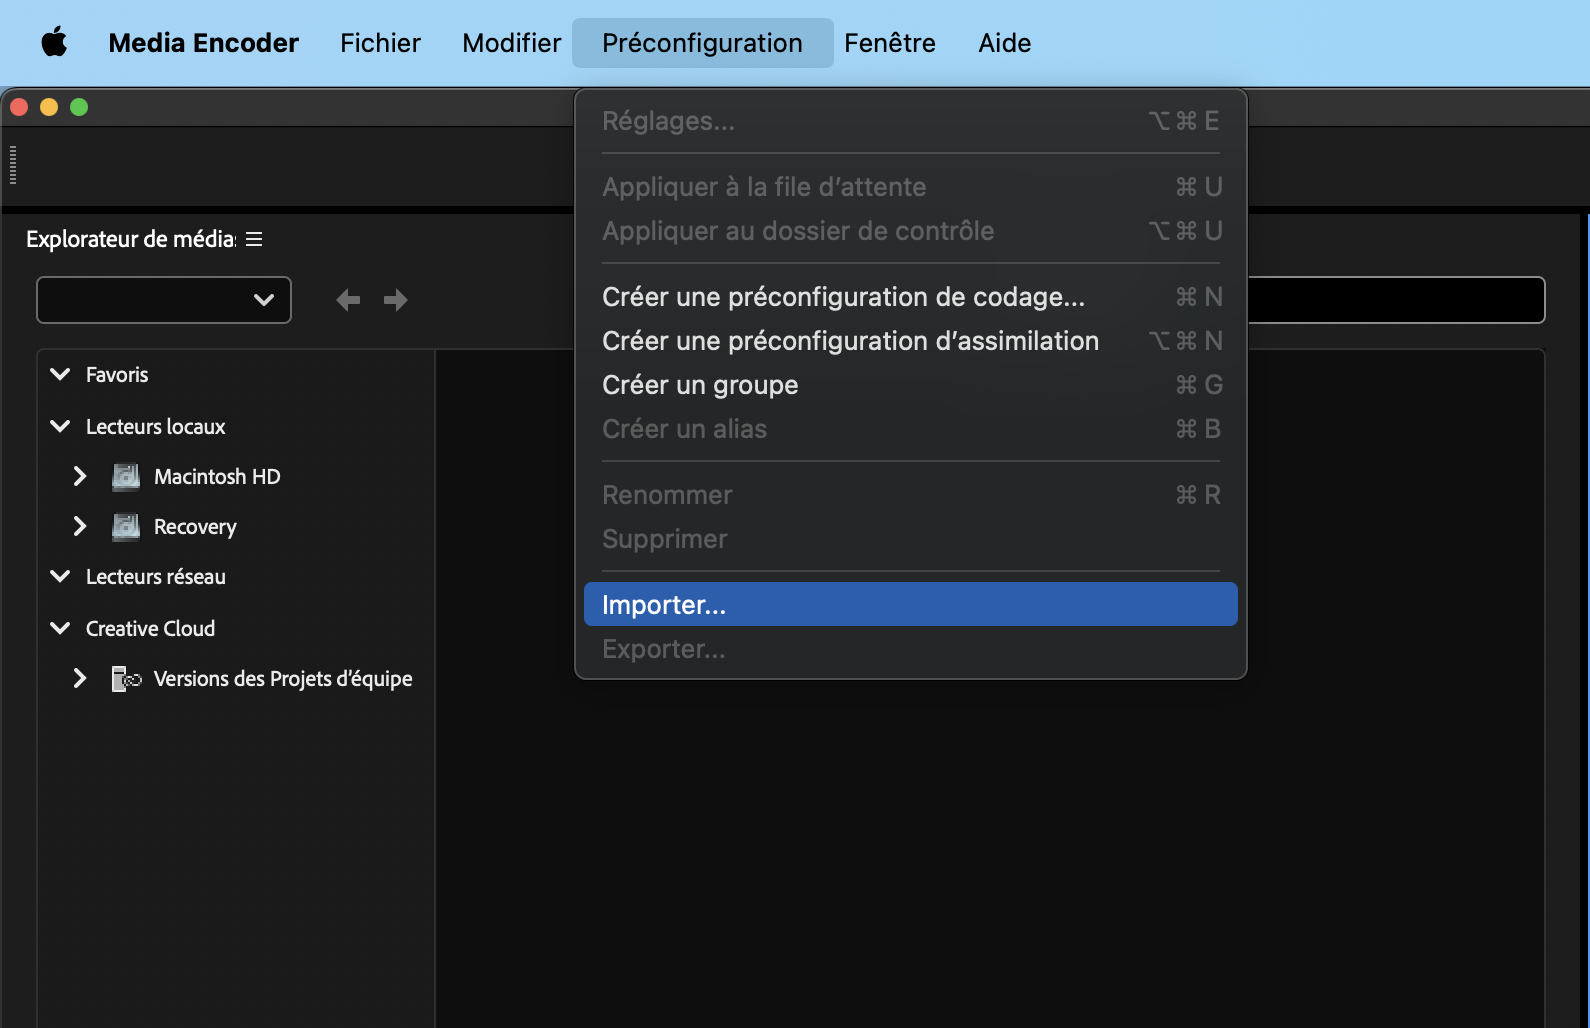Click Appliquer à la file d'attente entry
Image resolution: width=1590 pixels, height=1028 pixels.
910,187
